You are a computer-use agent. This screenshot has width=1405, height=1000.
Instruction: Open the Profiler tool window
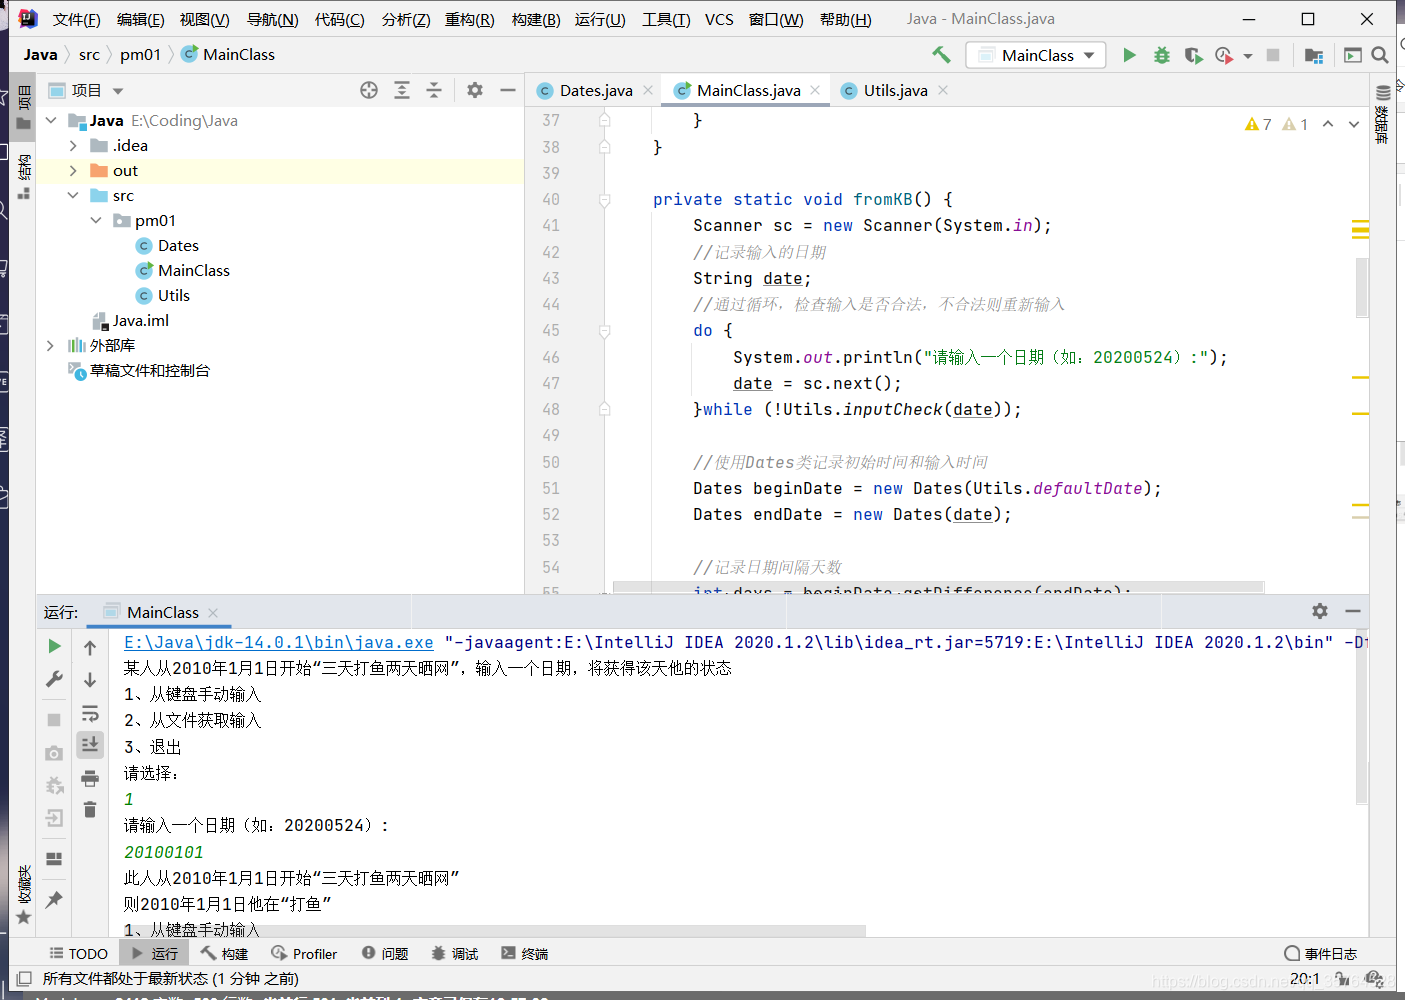coord(304,954)
